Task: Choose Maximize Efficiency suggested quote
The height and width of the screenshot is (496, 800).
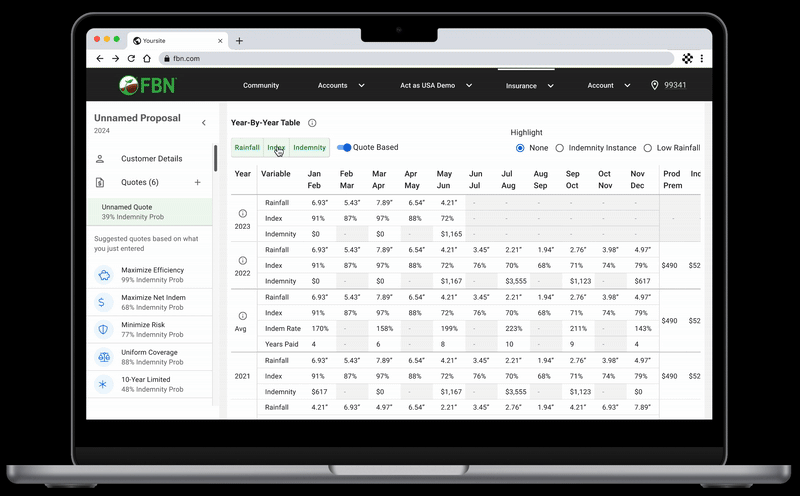Action: coord(149,275)
